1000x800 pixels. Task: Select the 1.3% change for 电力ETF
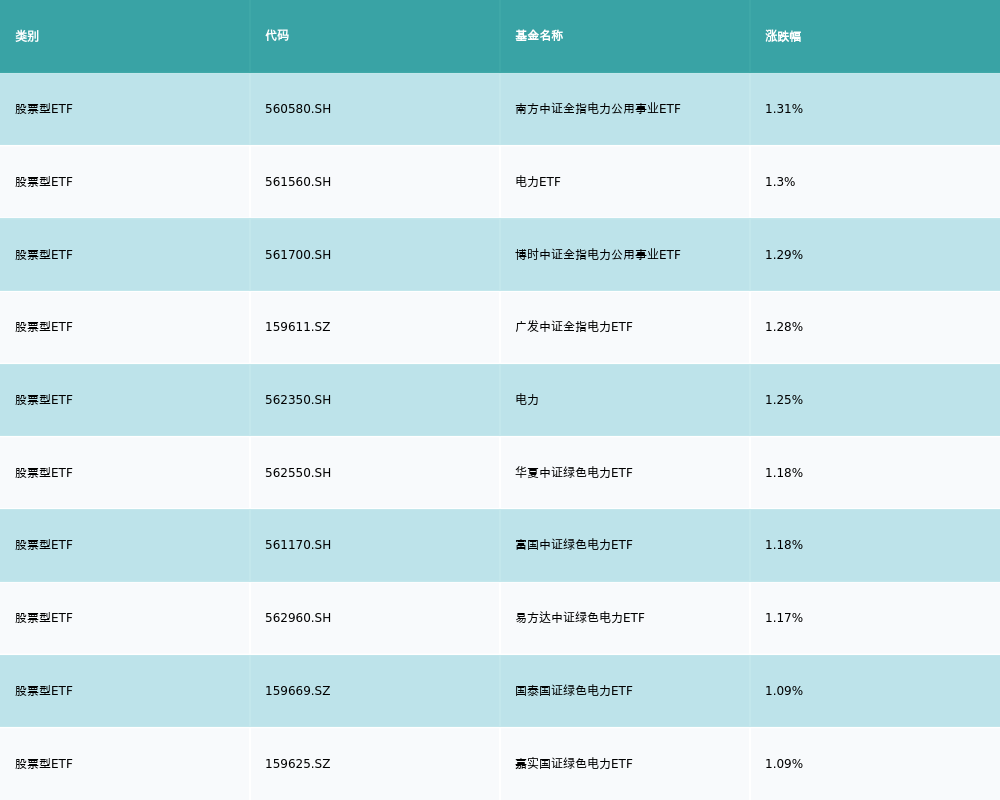[x=780, y=182]
